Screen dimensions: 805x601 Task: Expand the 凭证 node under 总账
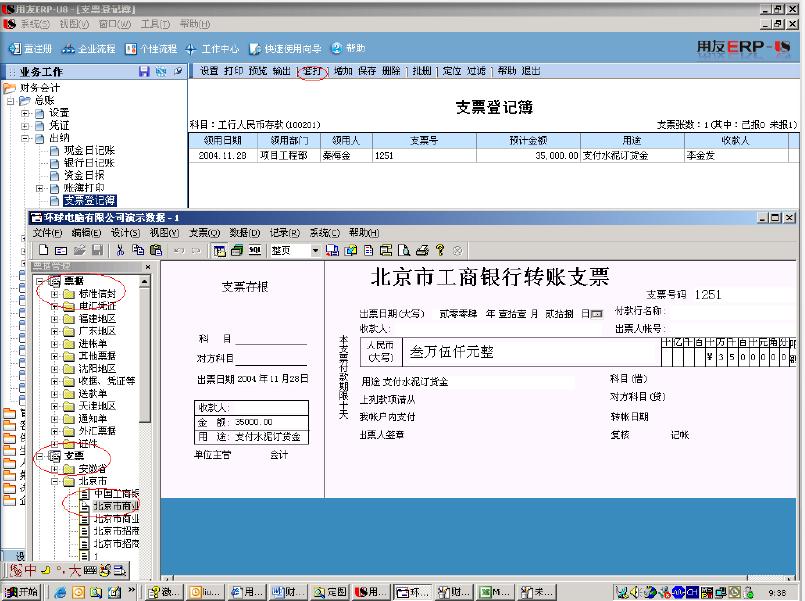click(x=25, y=126)
